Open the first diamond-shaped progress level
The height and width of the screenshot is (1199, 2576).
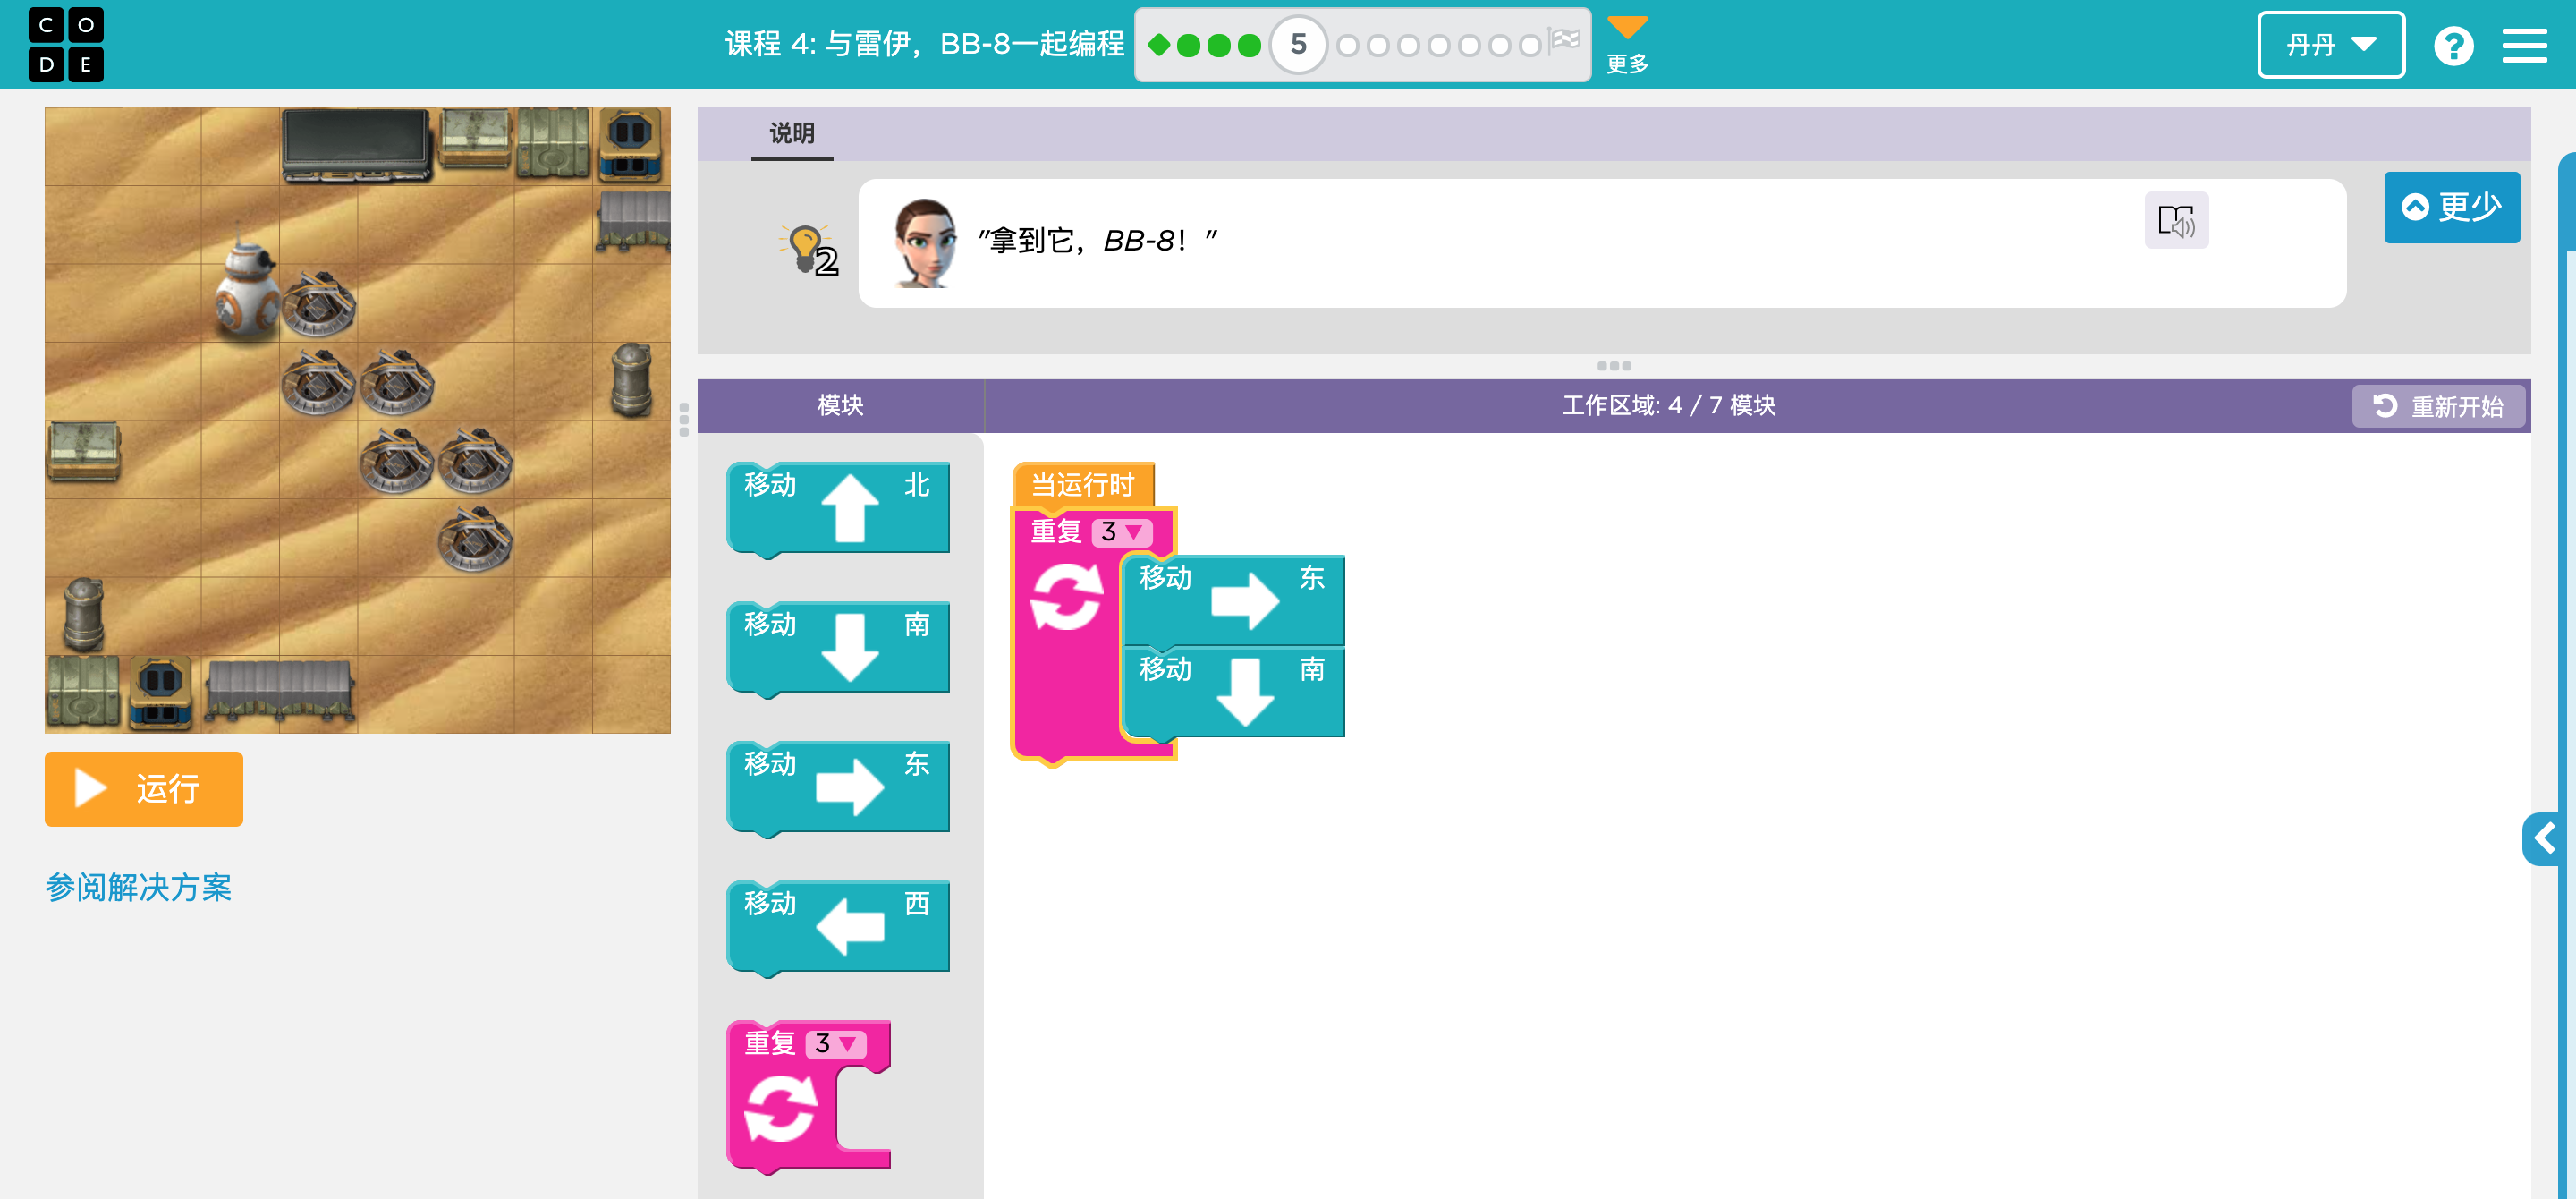coord(1159,45)
